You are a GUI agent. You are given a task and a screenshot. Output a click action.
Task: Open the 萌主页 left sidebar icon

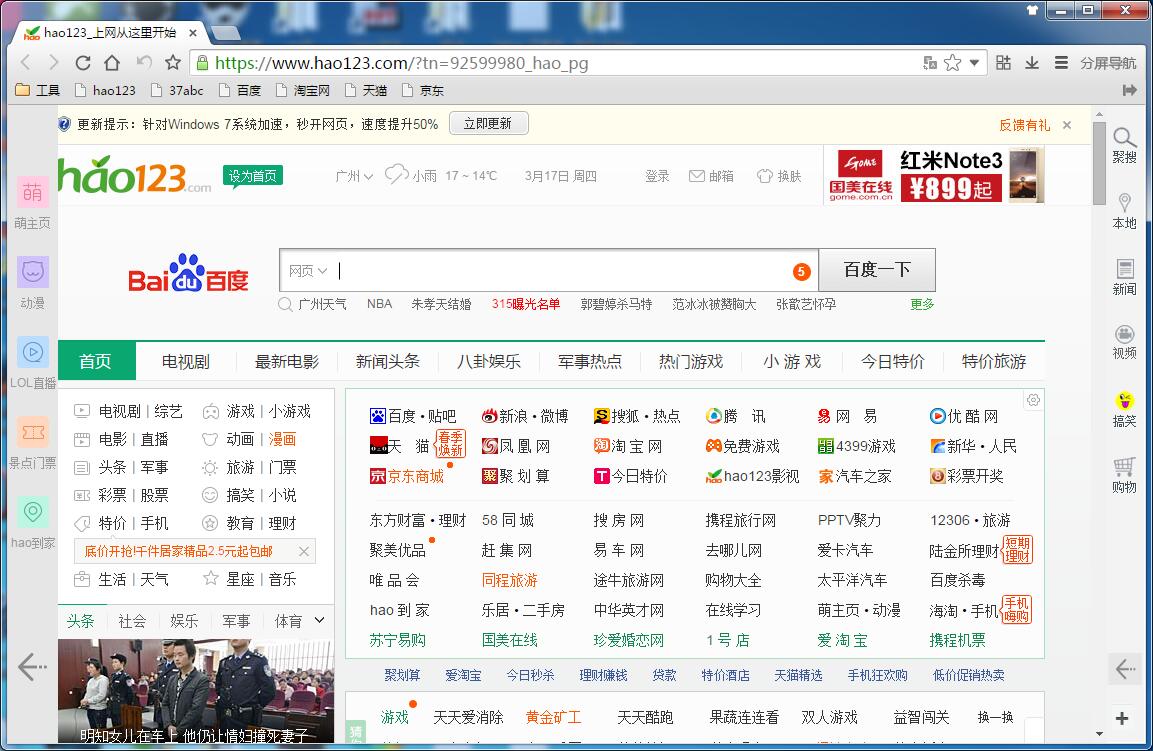click(x=32, y=193)
